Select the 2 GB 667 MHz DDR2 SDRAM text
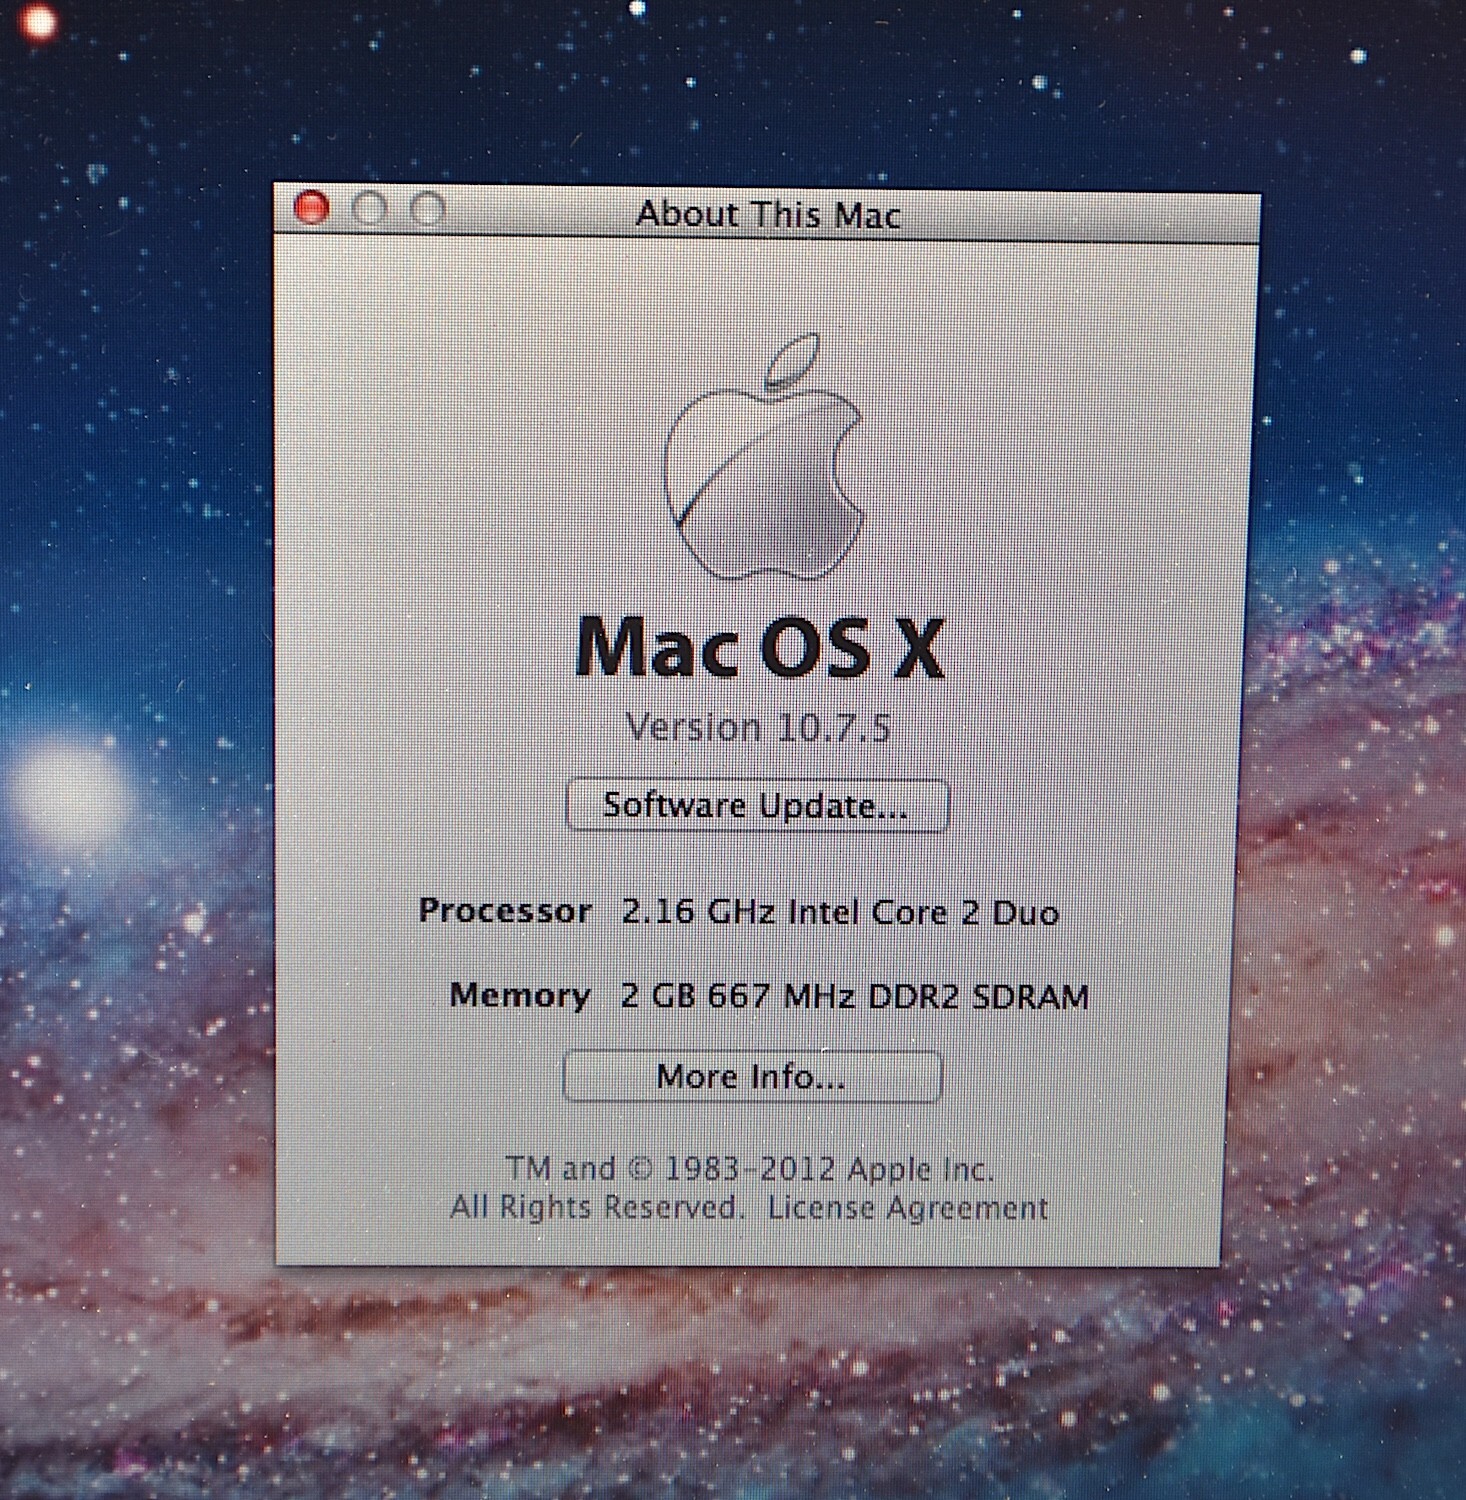Viewport: 1466px width, 1500px height. pyautogui.click(x=855, y=997)
